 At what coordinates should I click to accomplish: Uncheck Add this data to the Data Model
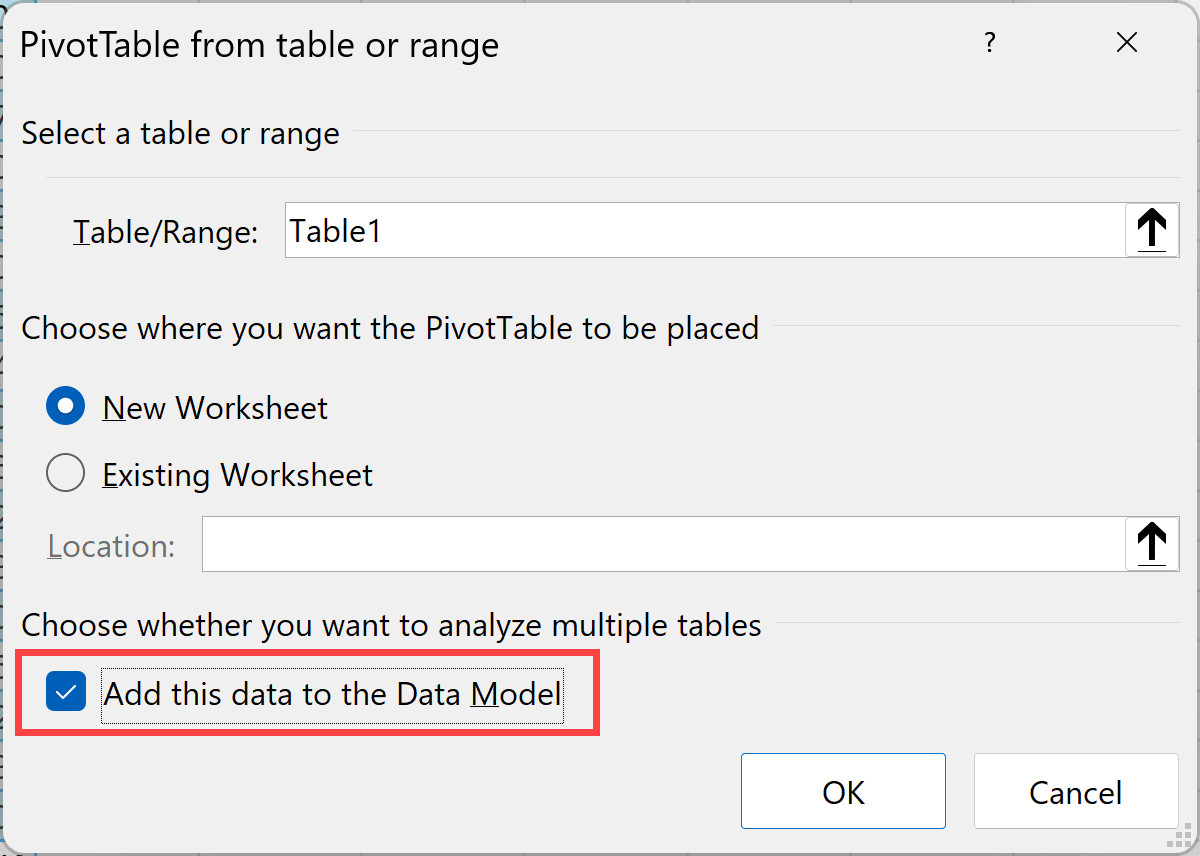coord(65,691)
